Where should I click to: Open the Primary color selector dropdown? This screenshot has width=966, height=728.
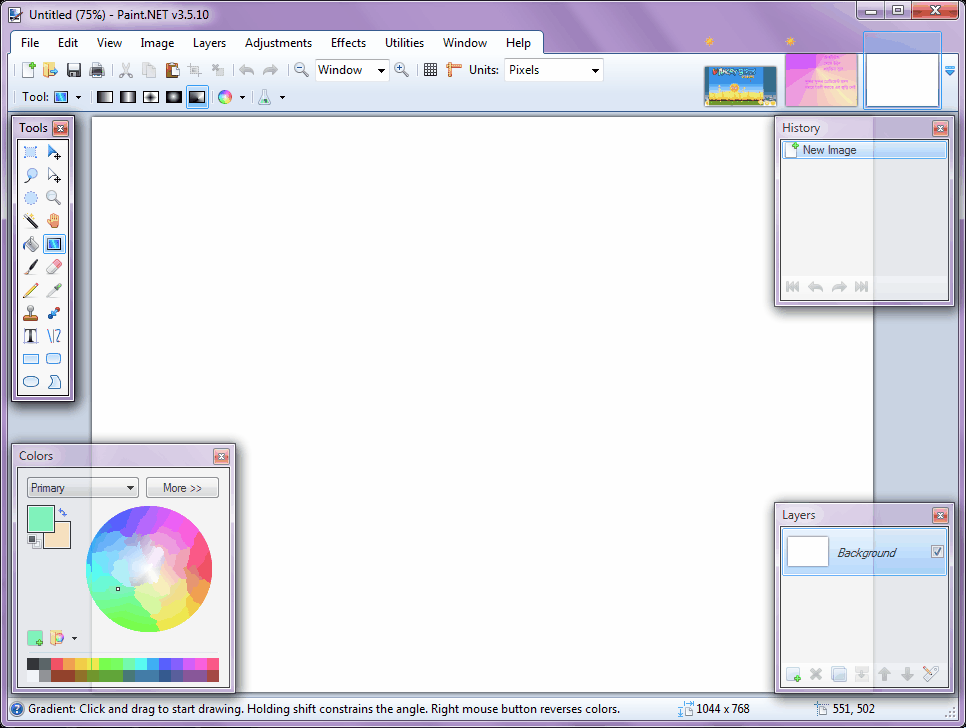(83, 488)
